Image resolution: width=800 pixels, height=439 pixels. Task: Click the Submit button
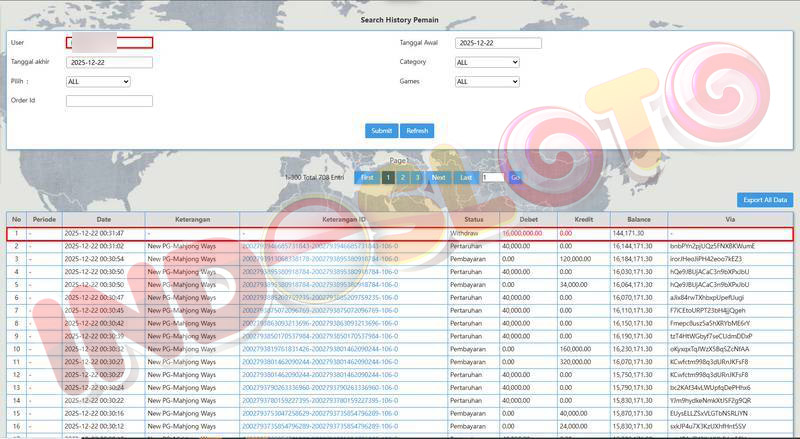coord(381,131)
